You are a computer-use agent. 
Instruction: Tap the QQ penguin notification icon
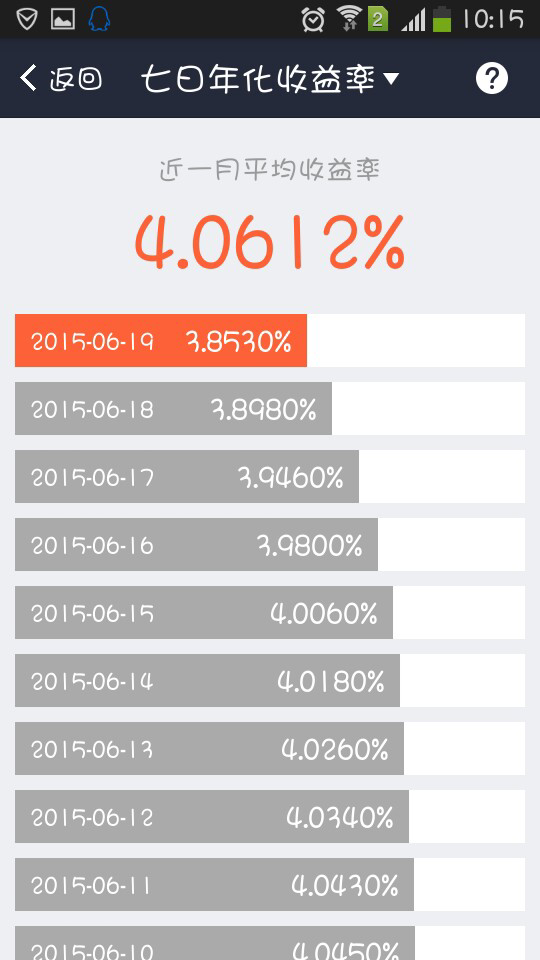pyautogui.click(x=99, y=19)
